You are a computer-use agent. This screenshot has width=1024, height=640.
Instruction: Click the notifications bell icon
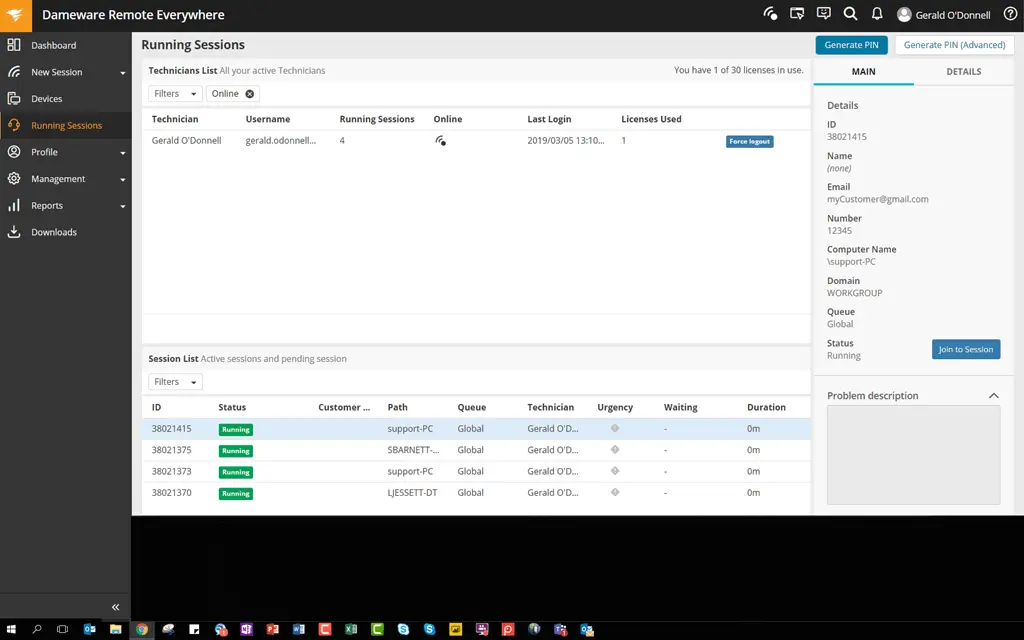pyautogui.click(x=877, y=15)
